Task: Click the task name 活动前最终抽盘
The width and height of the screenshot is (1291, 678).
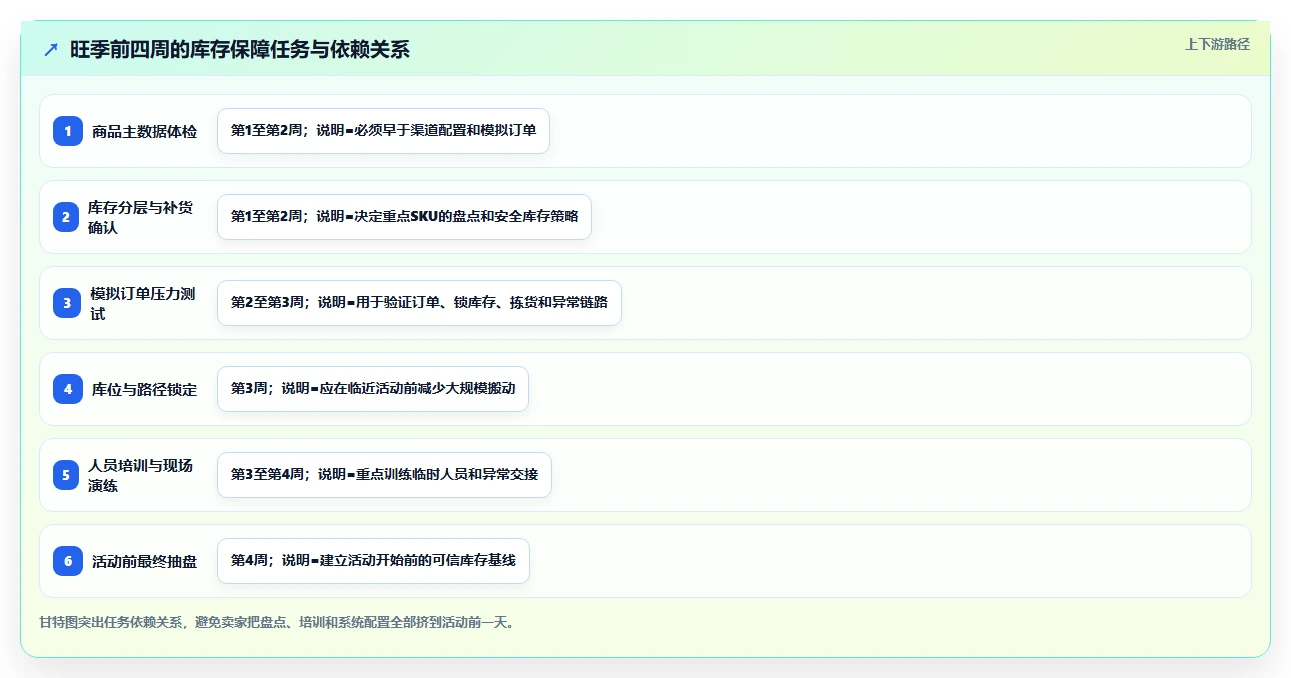Action: point(144,561)
